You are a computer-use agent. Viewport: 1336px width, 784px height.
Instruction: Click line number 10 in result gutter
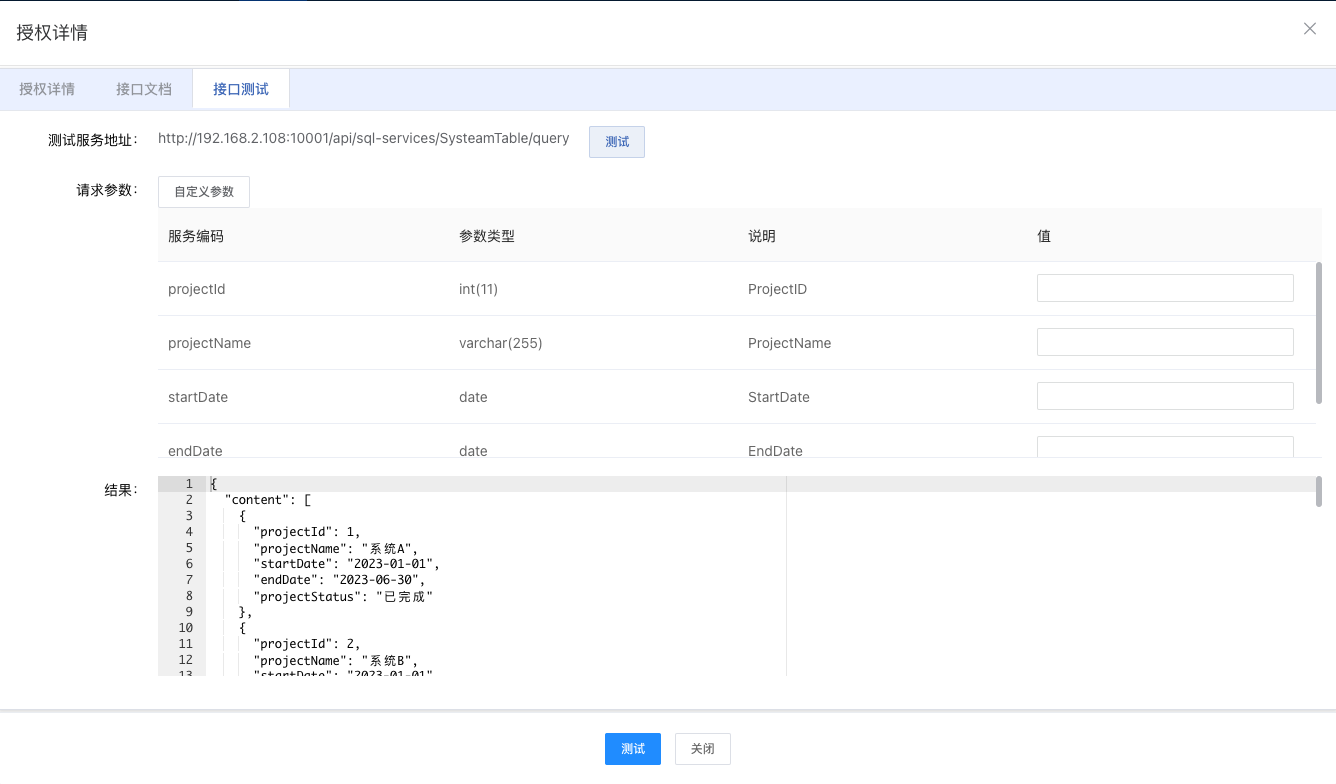pos(186,628)
